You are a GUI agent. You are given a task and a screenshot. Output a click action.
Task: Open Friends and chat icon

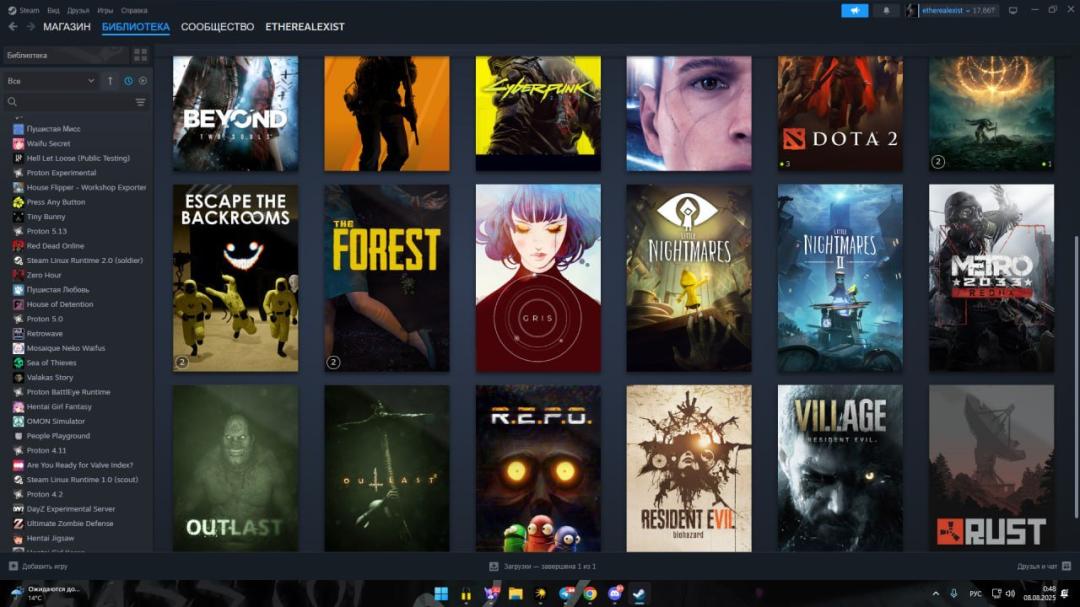click(x=1066, y=566)
